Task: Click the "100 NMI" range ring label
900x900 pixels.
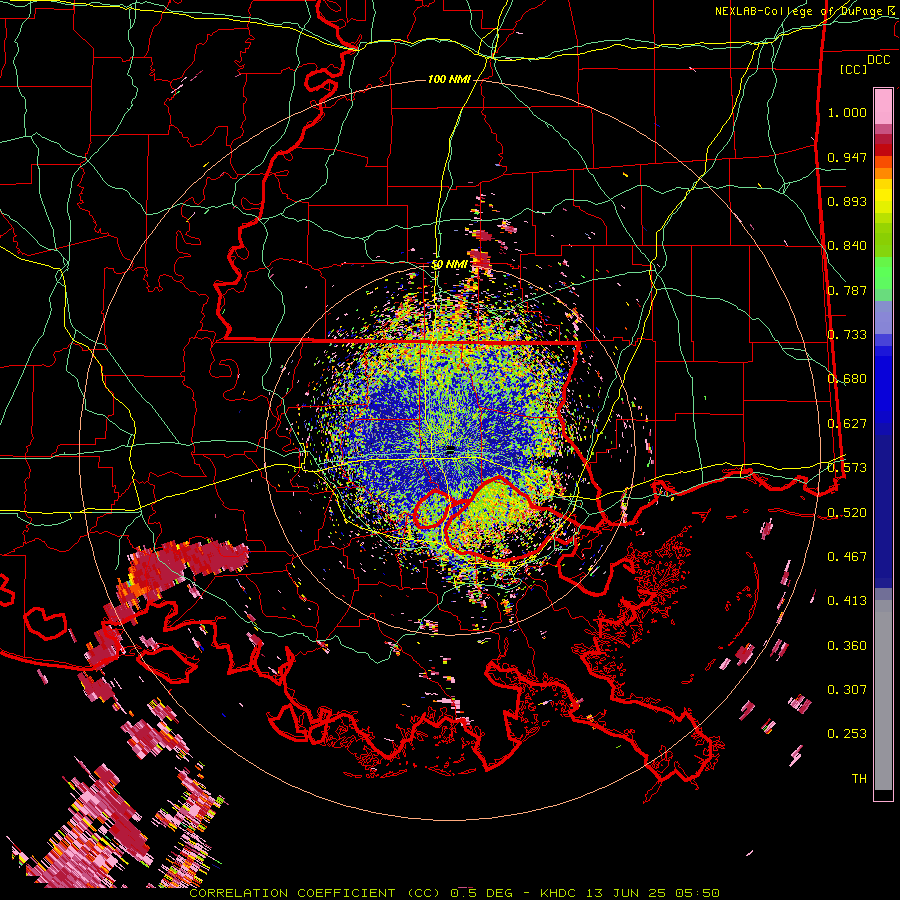Action: coord(449,79)
